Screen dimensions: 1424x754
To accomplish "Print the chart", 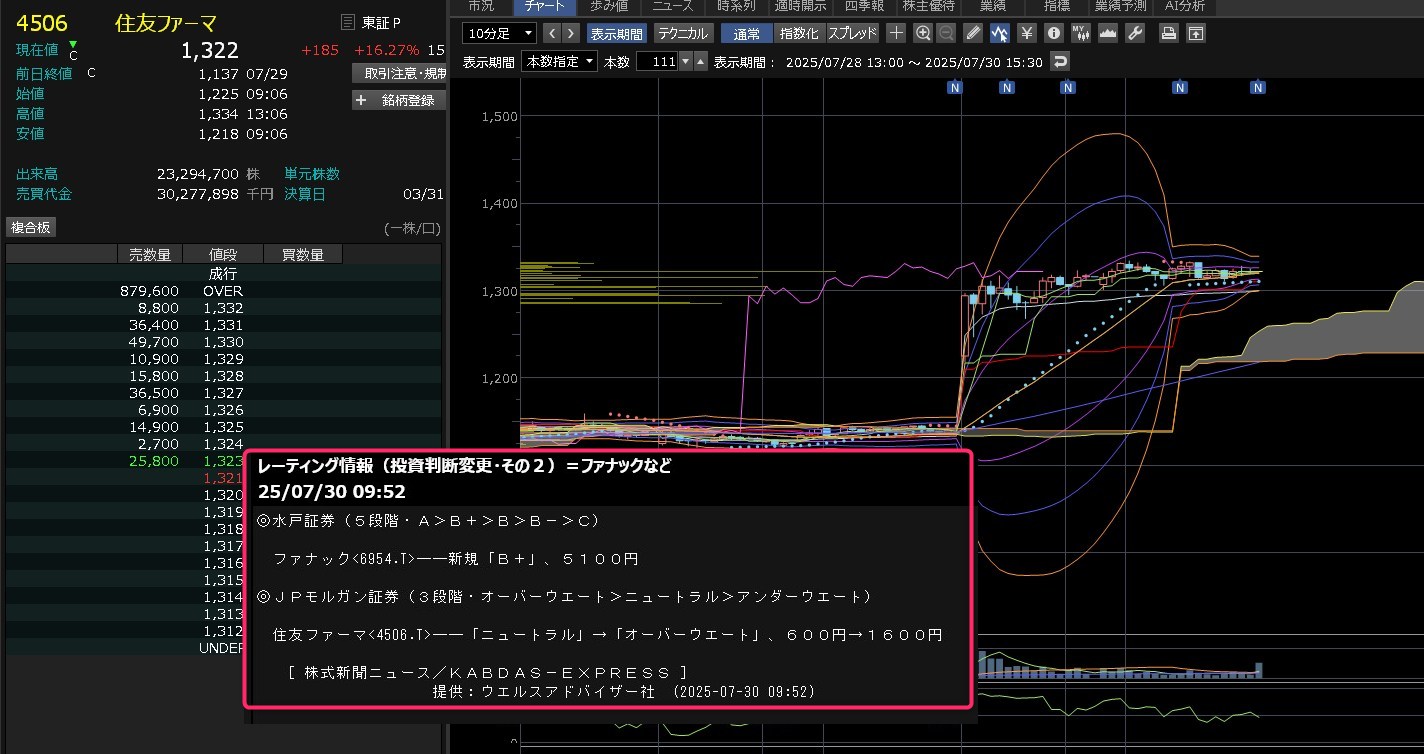I will pyautogui.click(x=1168, y=33).
